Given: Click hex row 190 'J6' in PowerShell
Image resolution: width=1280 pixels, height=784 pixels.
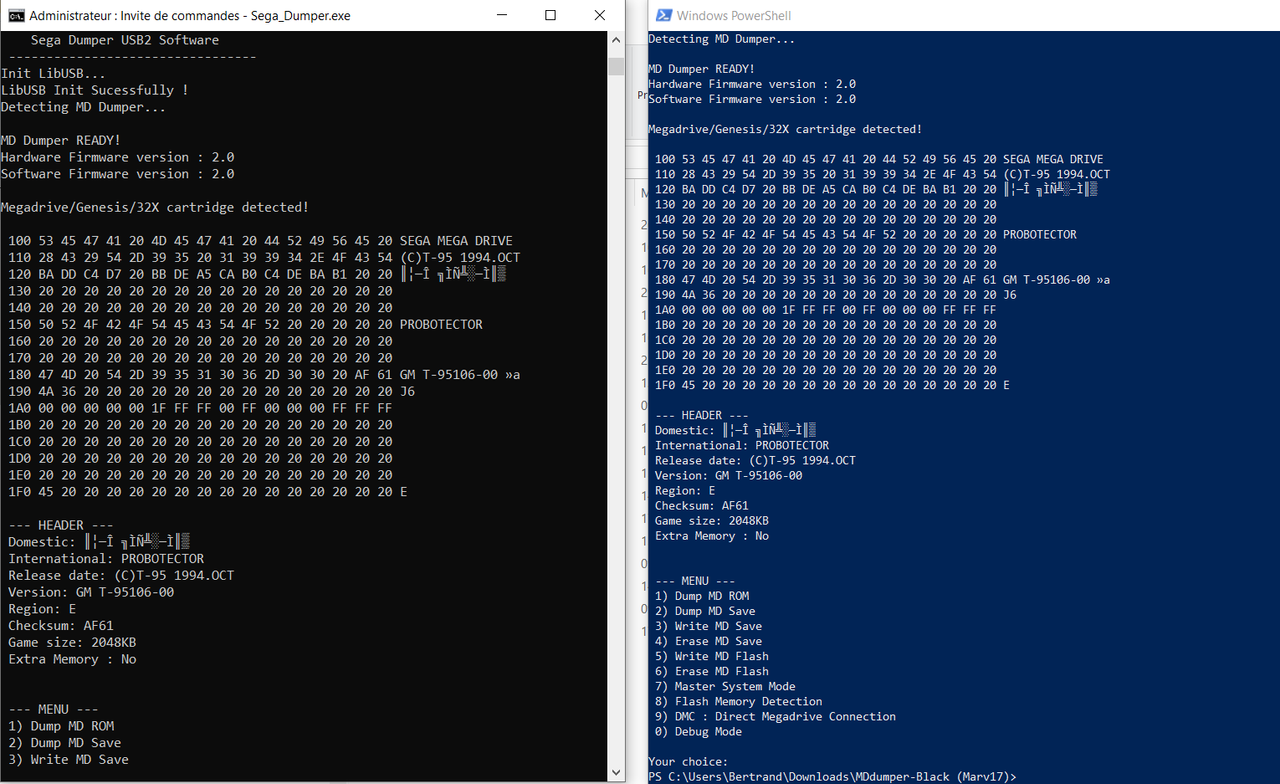Looking at the screenshot, I should [x=836, y=295].
